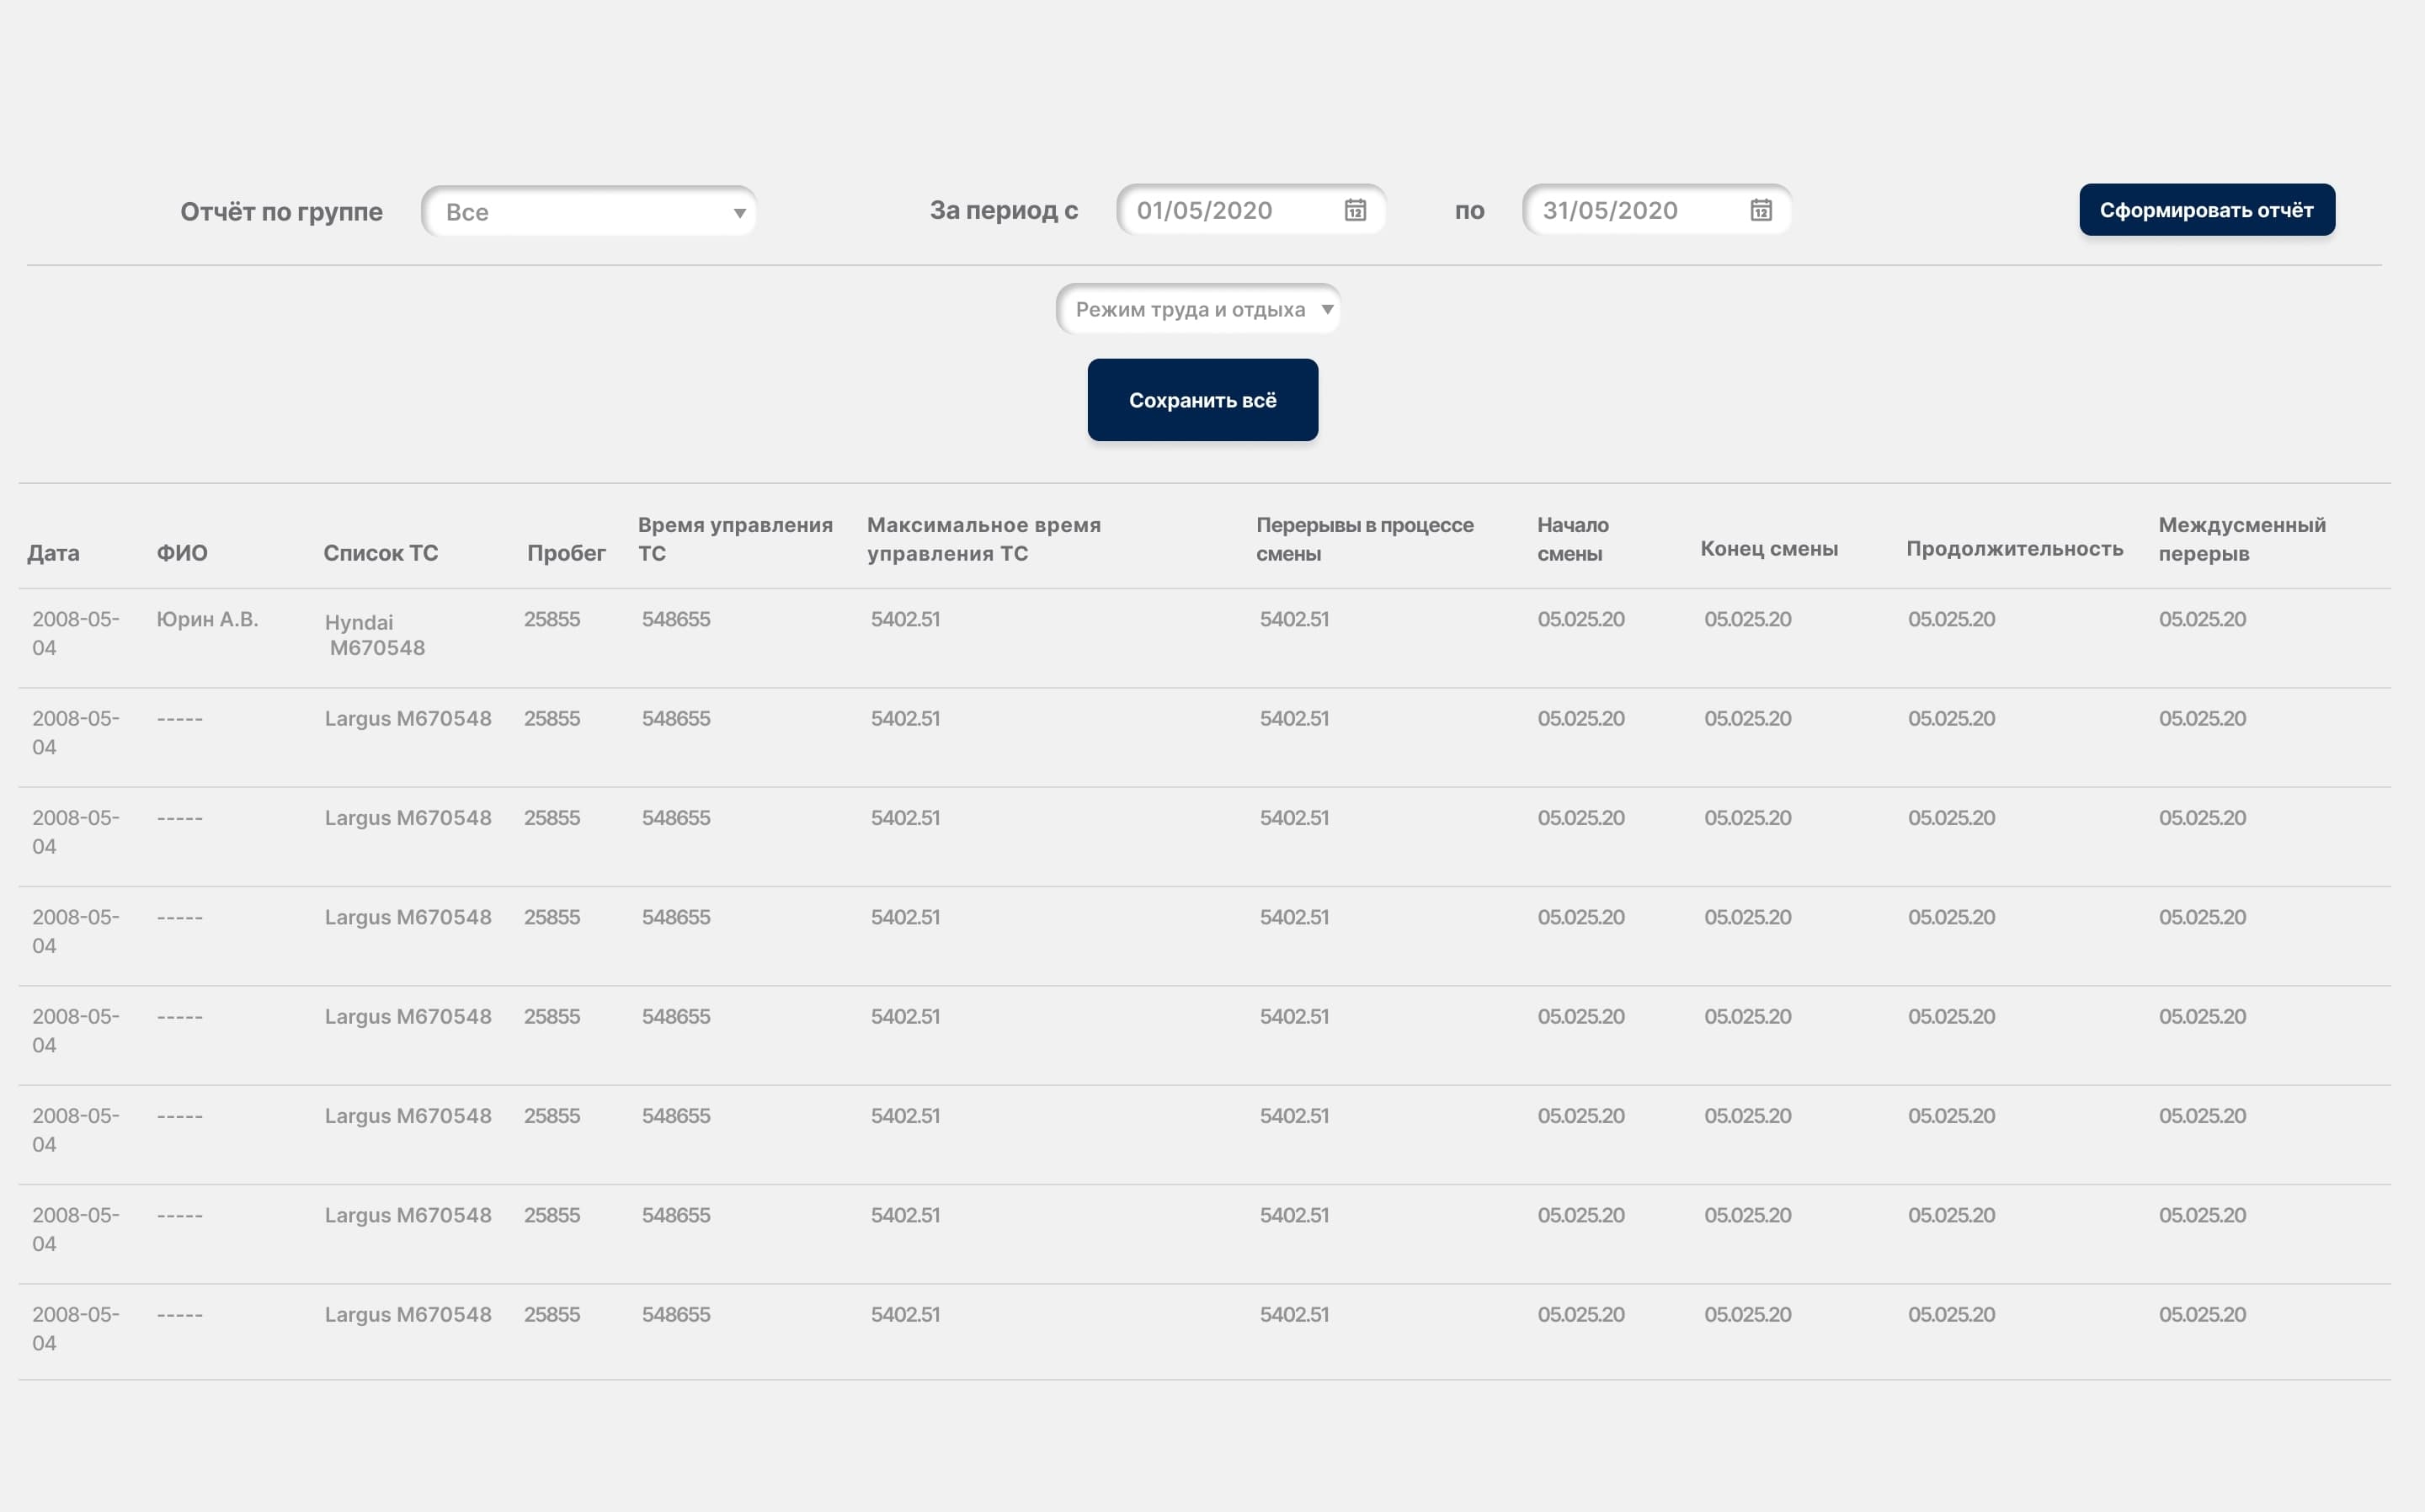The width and height of the screenshot is (2425, 1512).
Task: Click the ФИО column header
Action: (x=183, y=553)
